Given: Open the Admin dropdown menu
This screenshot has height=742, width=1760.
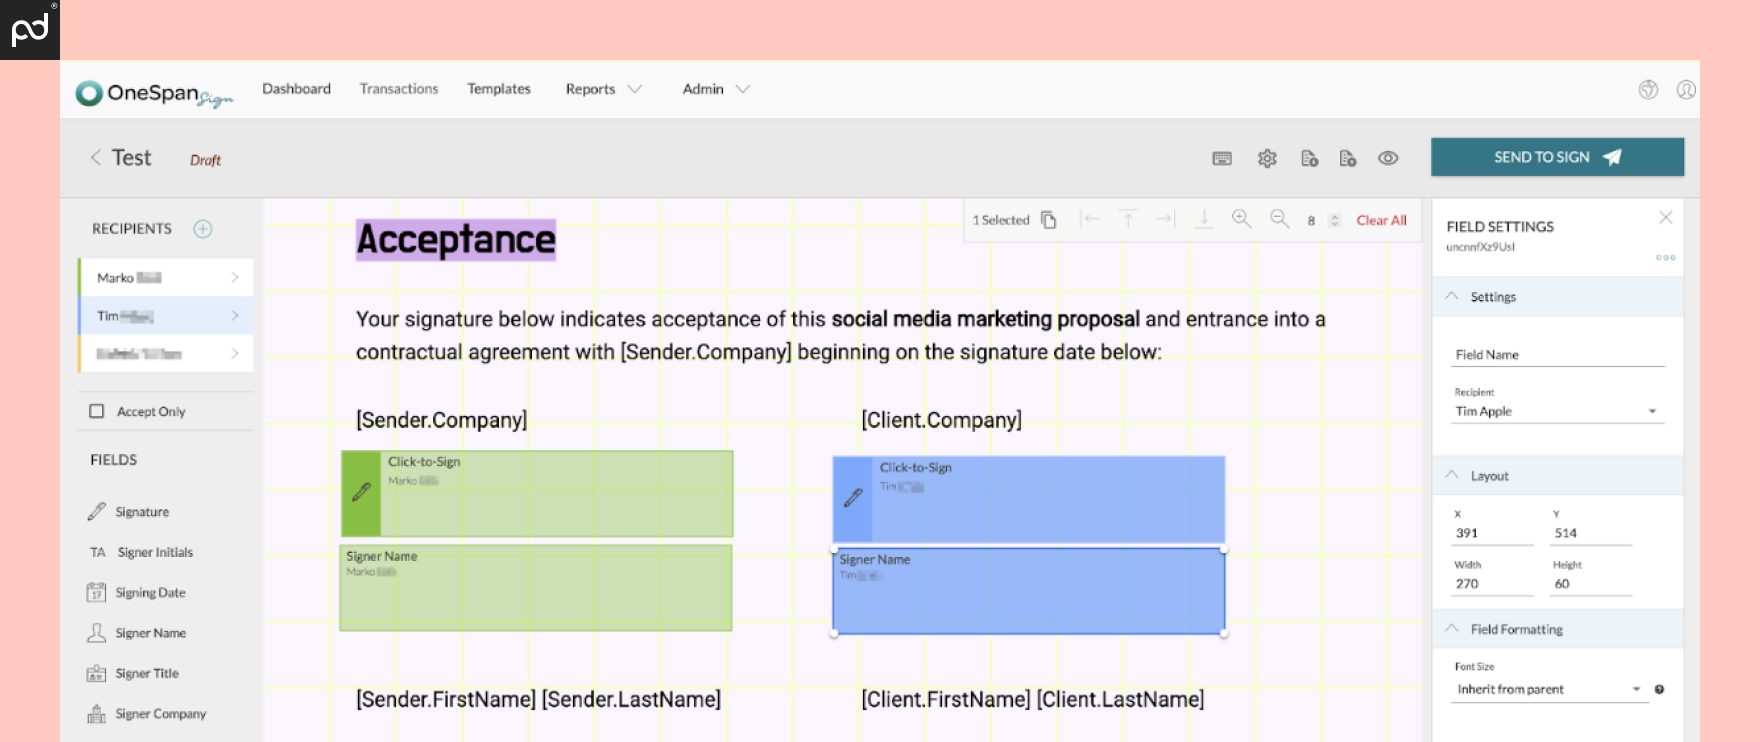Looking at the screenshot, I should click(716, 89).
